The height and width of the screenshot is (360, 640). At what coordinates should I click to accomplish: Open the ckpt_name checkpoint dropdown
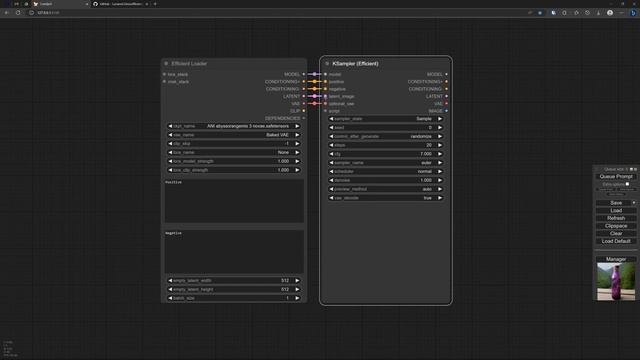[x=234, y=126]
